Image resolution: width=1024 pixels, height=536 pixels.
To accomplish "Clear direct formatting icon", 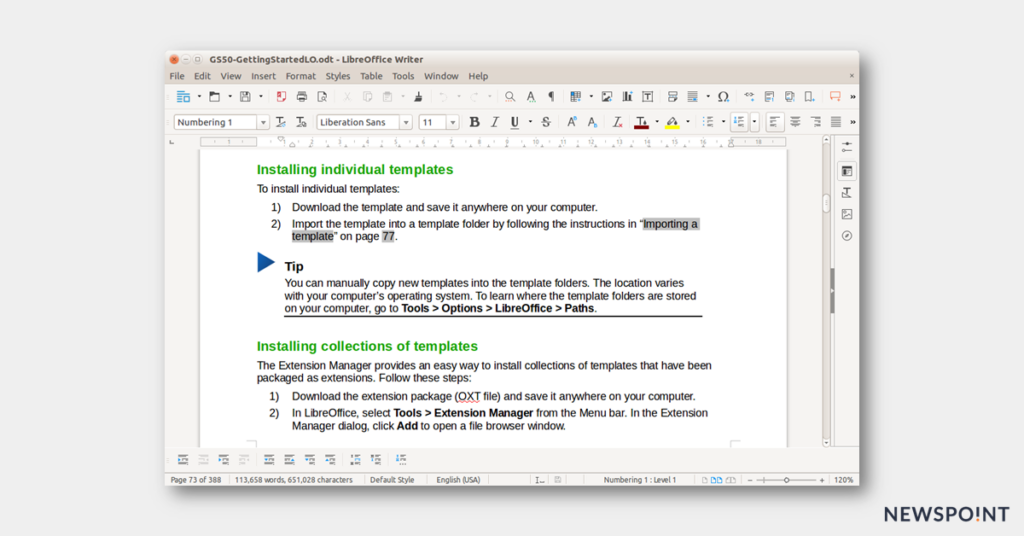I will point(617,122).
